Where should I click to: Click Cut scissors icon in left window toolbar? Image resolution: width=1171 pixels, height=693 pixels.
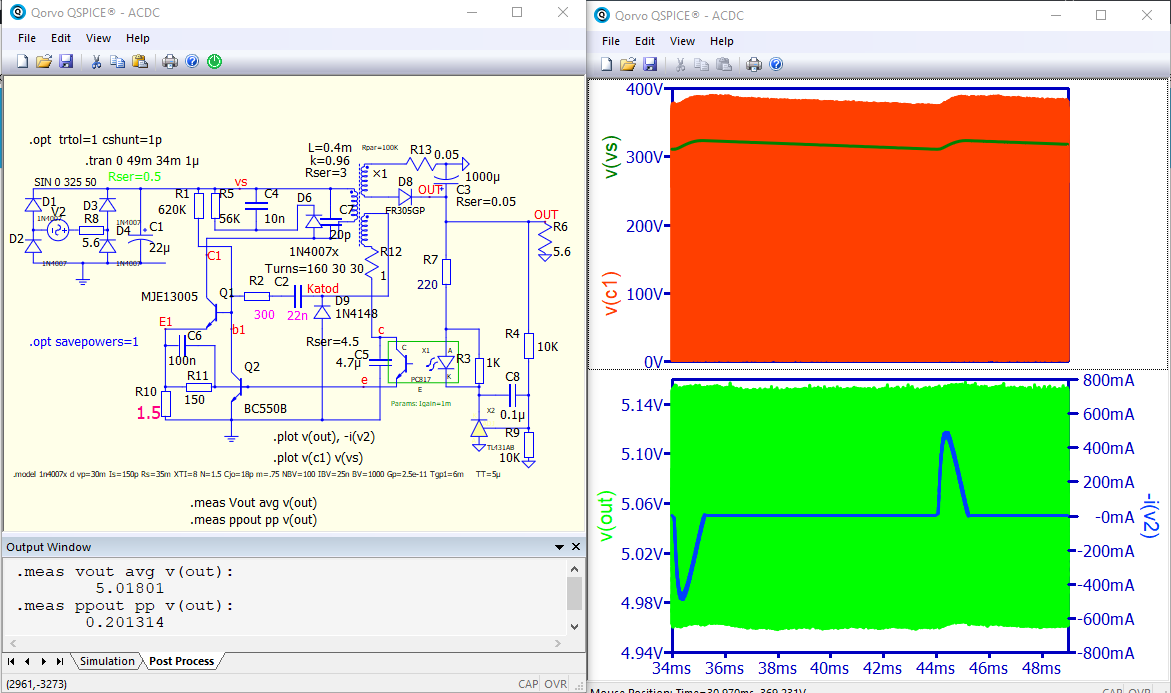pyautogui.click(x=96, y=61)
